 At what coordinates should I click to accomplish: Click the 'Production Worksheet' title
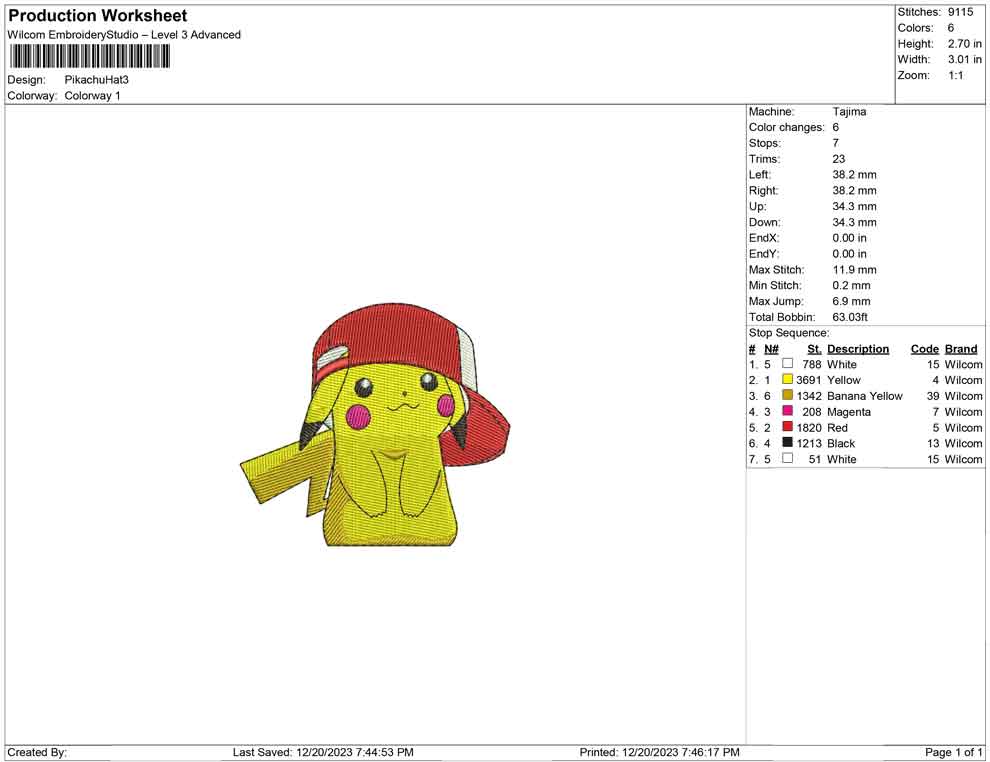click(98, 16)
